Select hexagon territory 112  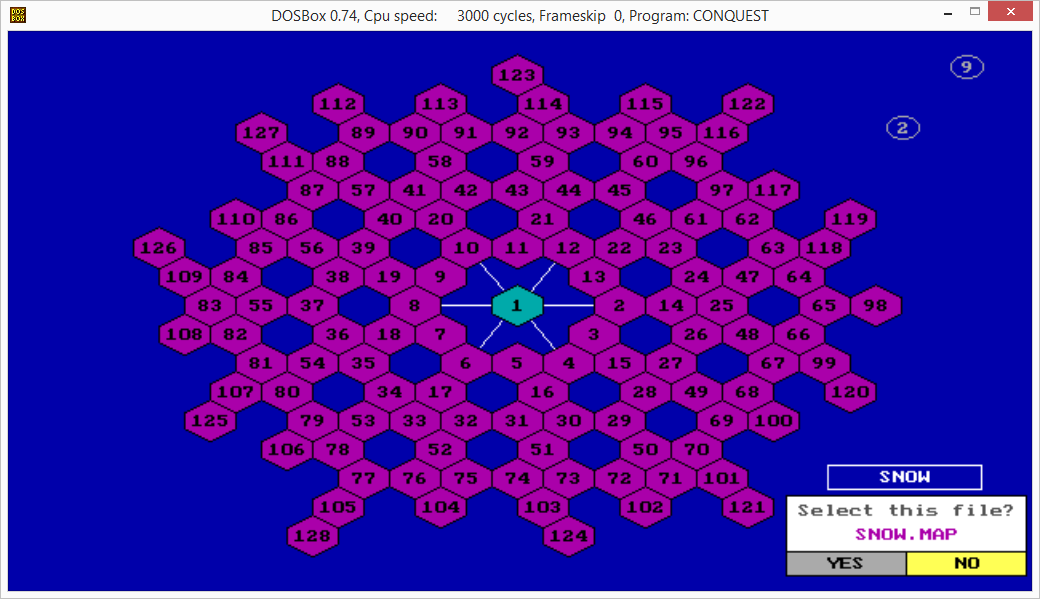coord(338,104)
